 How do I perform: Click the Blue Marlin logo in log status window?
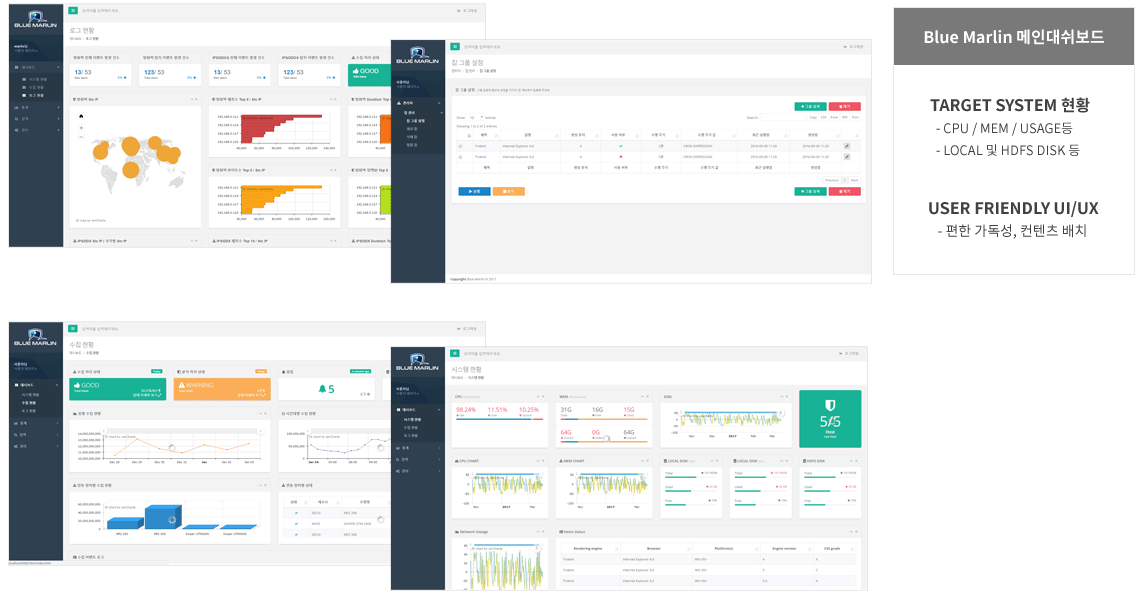(x=36, y=18)
